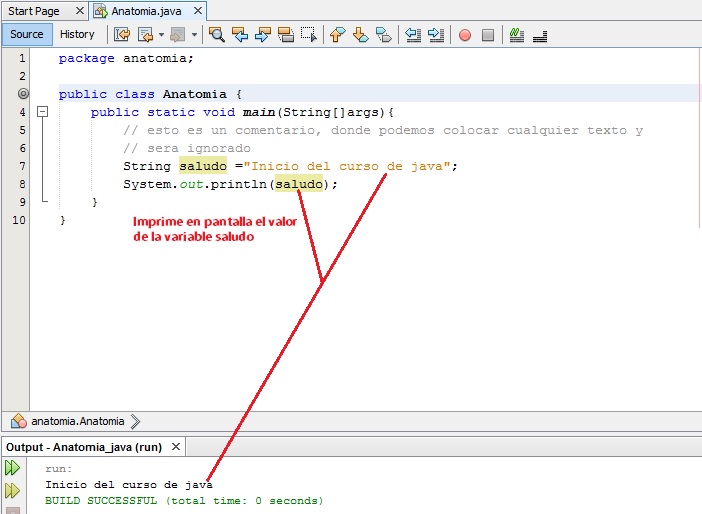Click Stop Macro Recording square icon
This screenshot has width=702, height=514.
pos(488,35)
